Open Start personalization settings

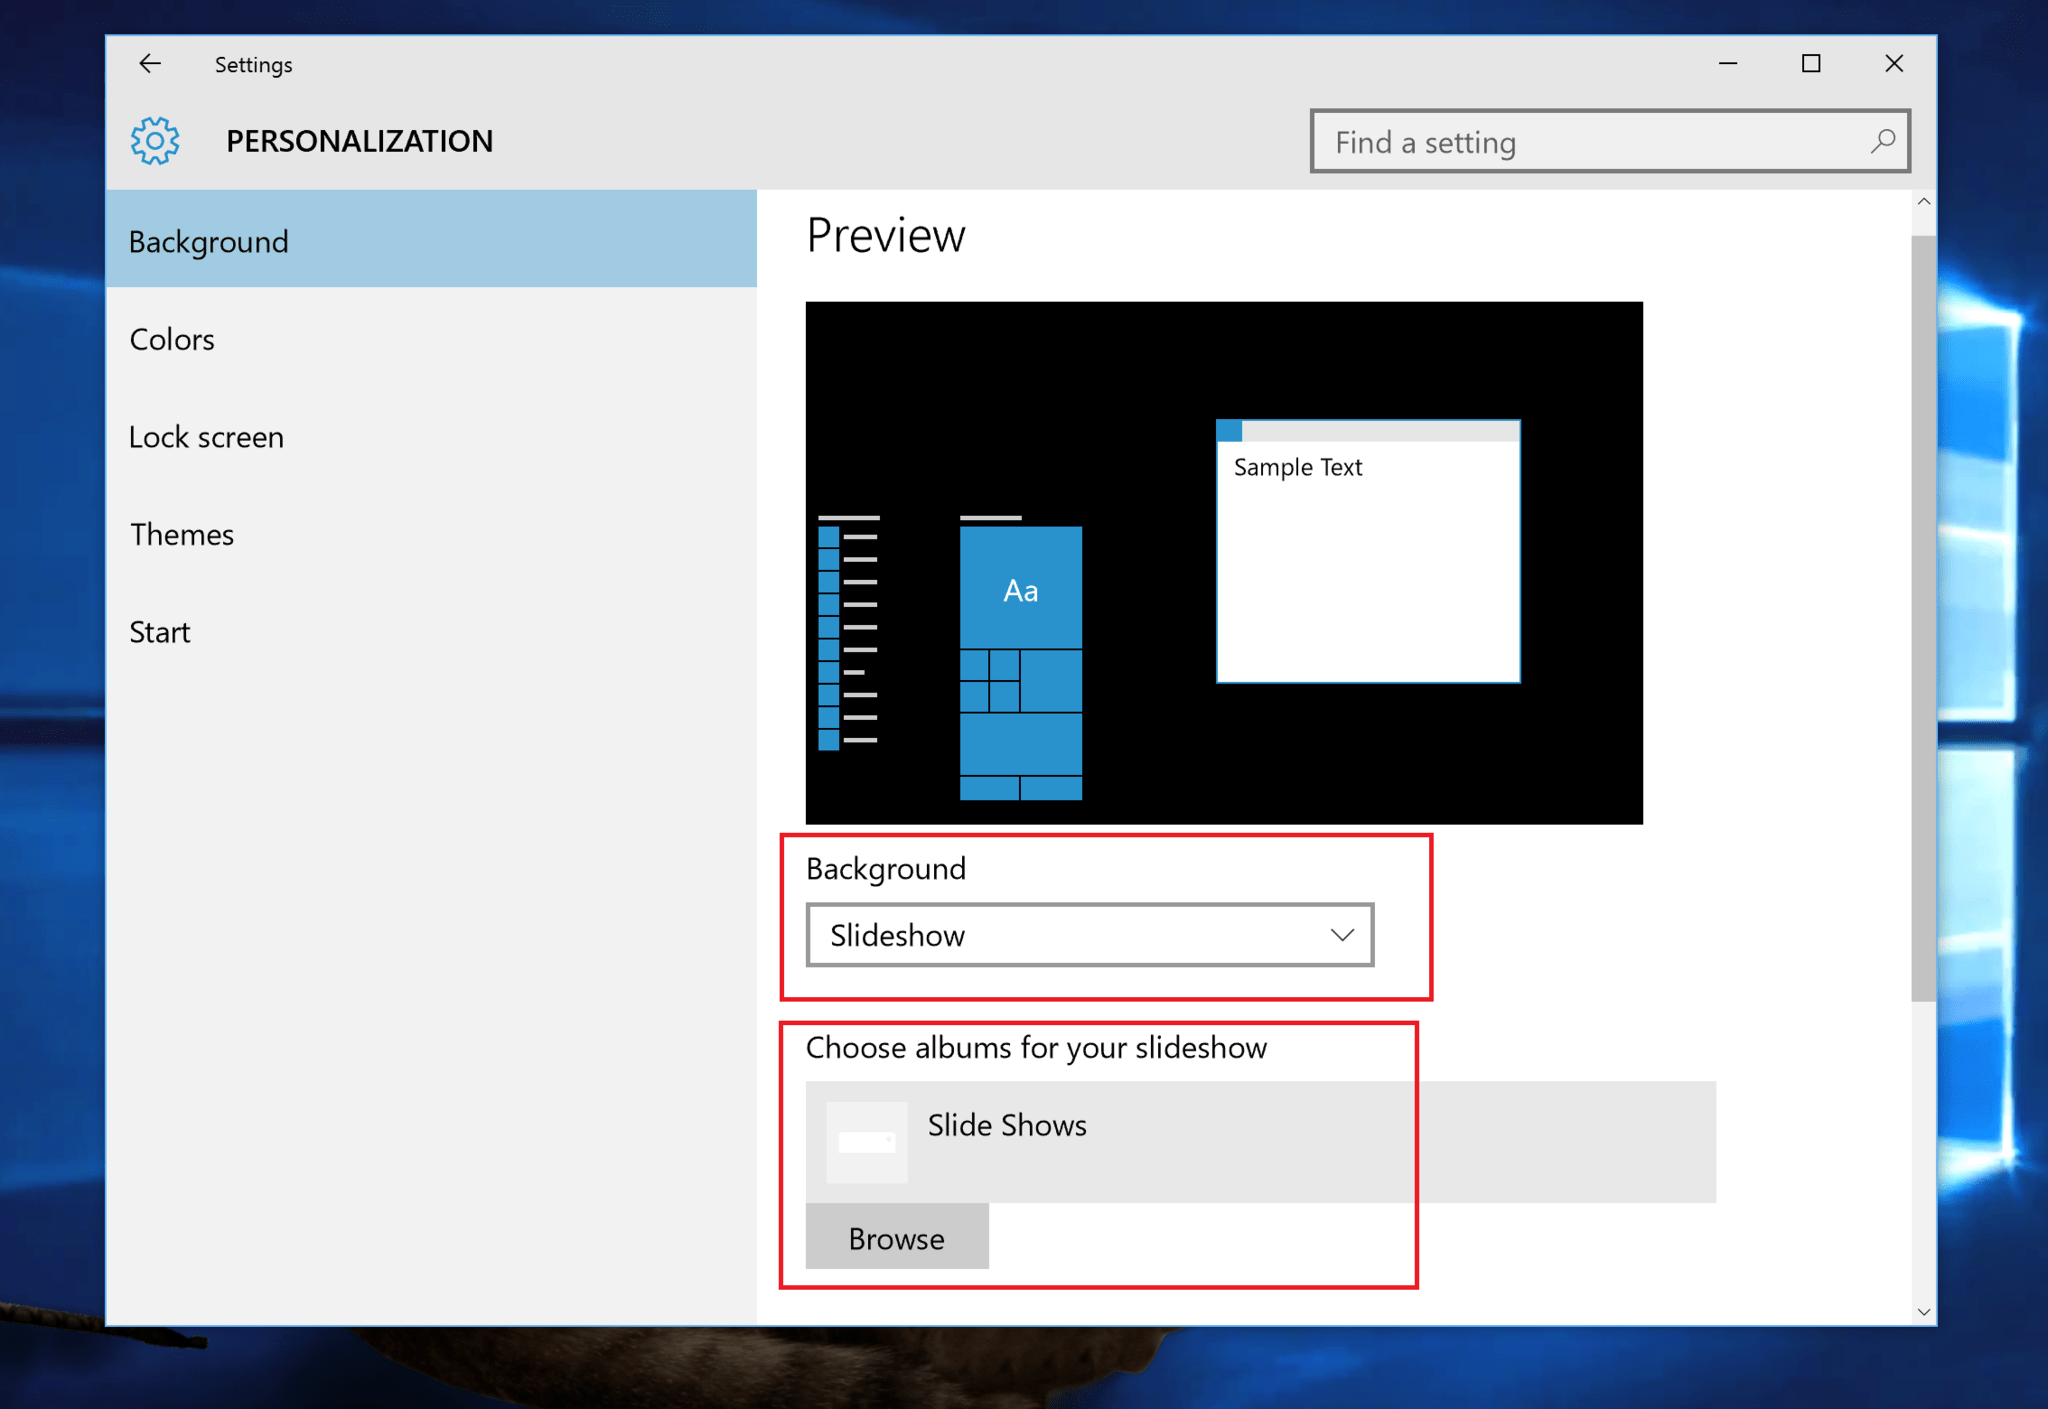[159, 631]
